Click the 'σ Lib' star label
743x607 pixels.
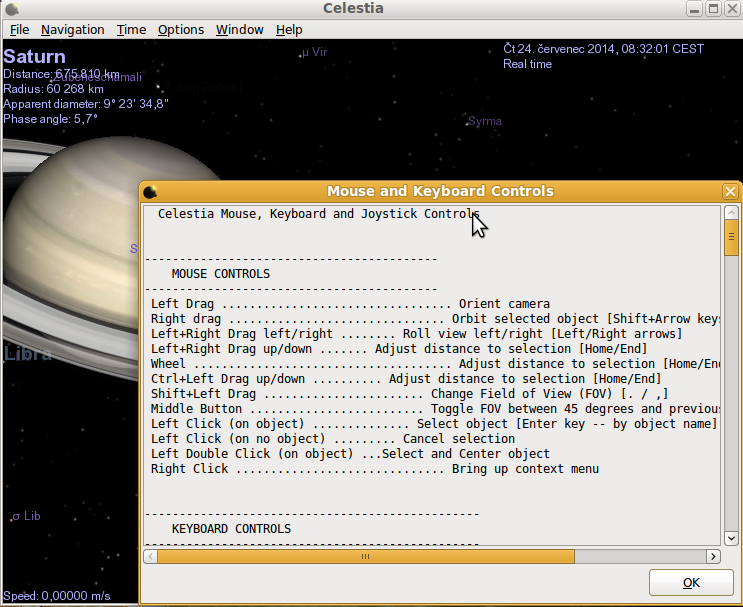click(x=27, y=516)
